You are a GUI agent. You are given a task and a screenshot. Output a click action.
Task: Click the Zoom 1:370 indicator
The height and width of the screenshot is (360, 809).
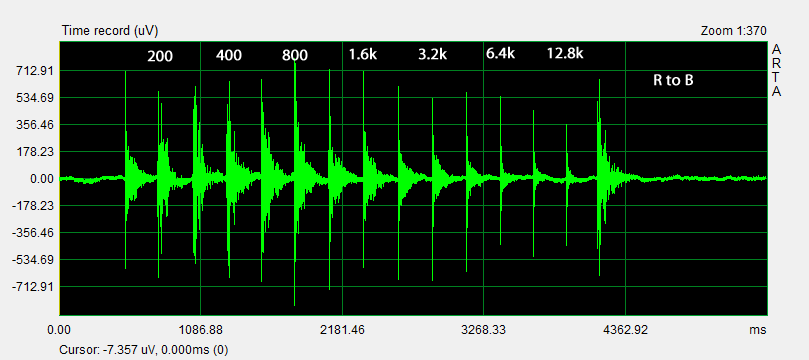(734, 31)
